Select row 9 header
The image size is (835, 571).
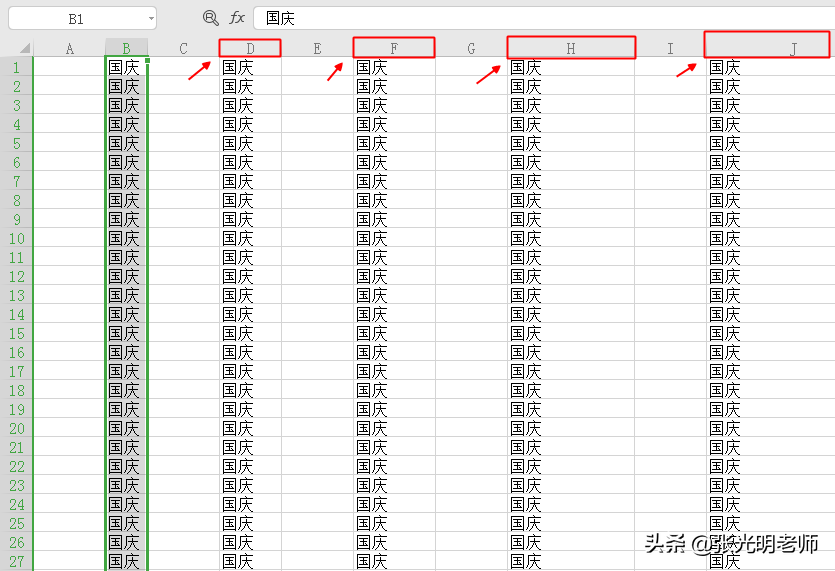tap(17, 219)
